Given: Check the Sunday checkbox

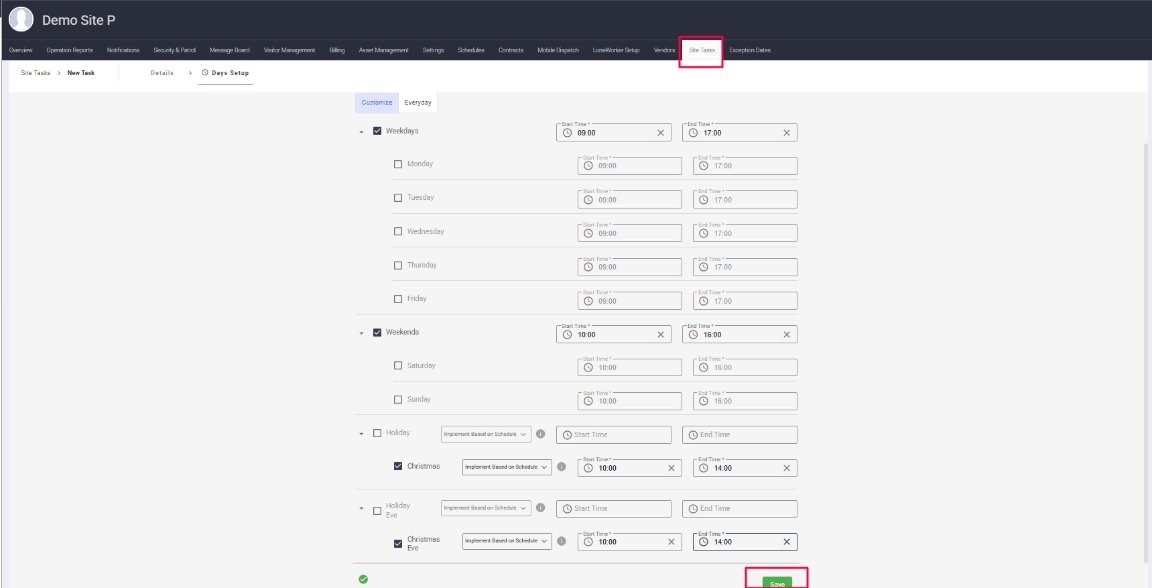Looking at the screenshot, I should (398, 400).
